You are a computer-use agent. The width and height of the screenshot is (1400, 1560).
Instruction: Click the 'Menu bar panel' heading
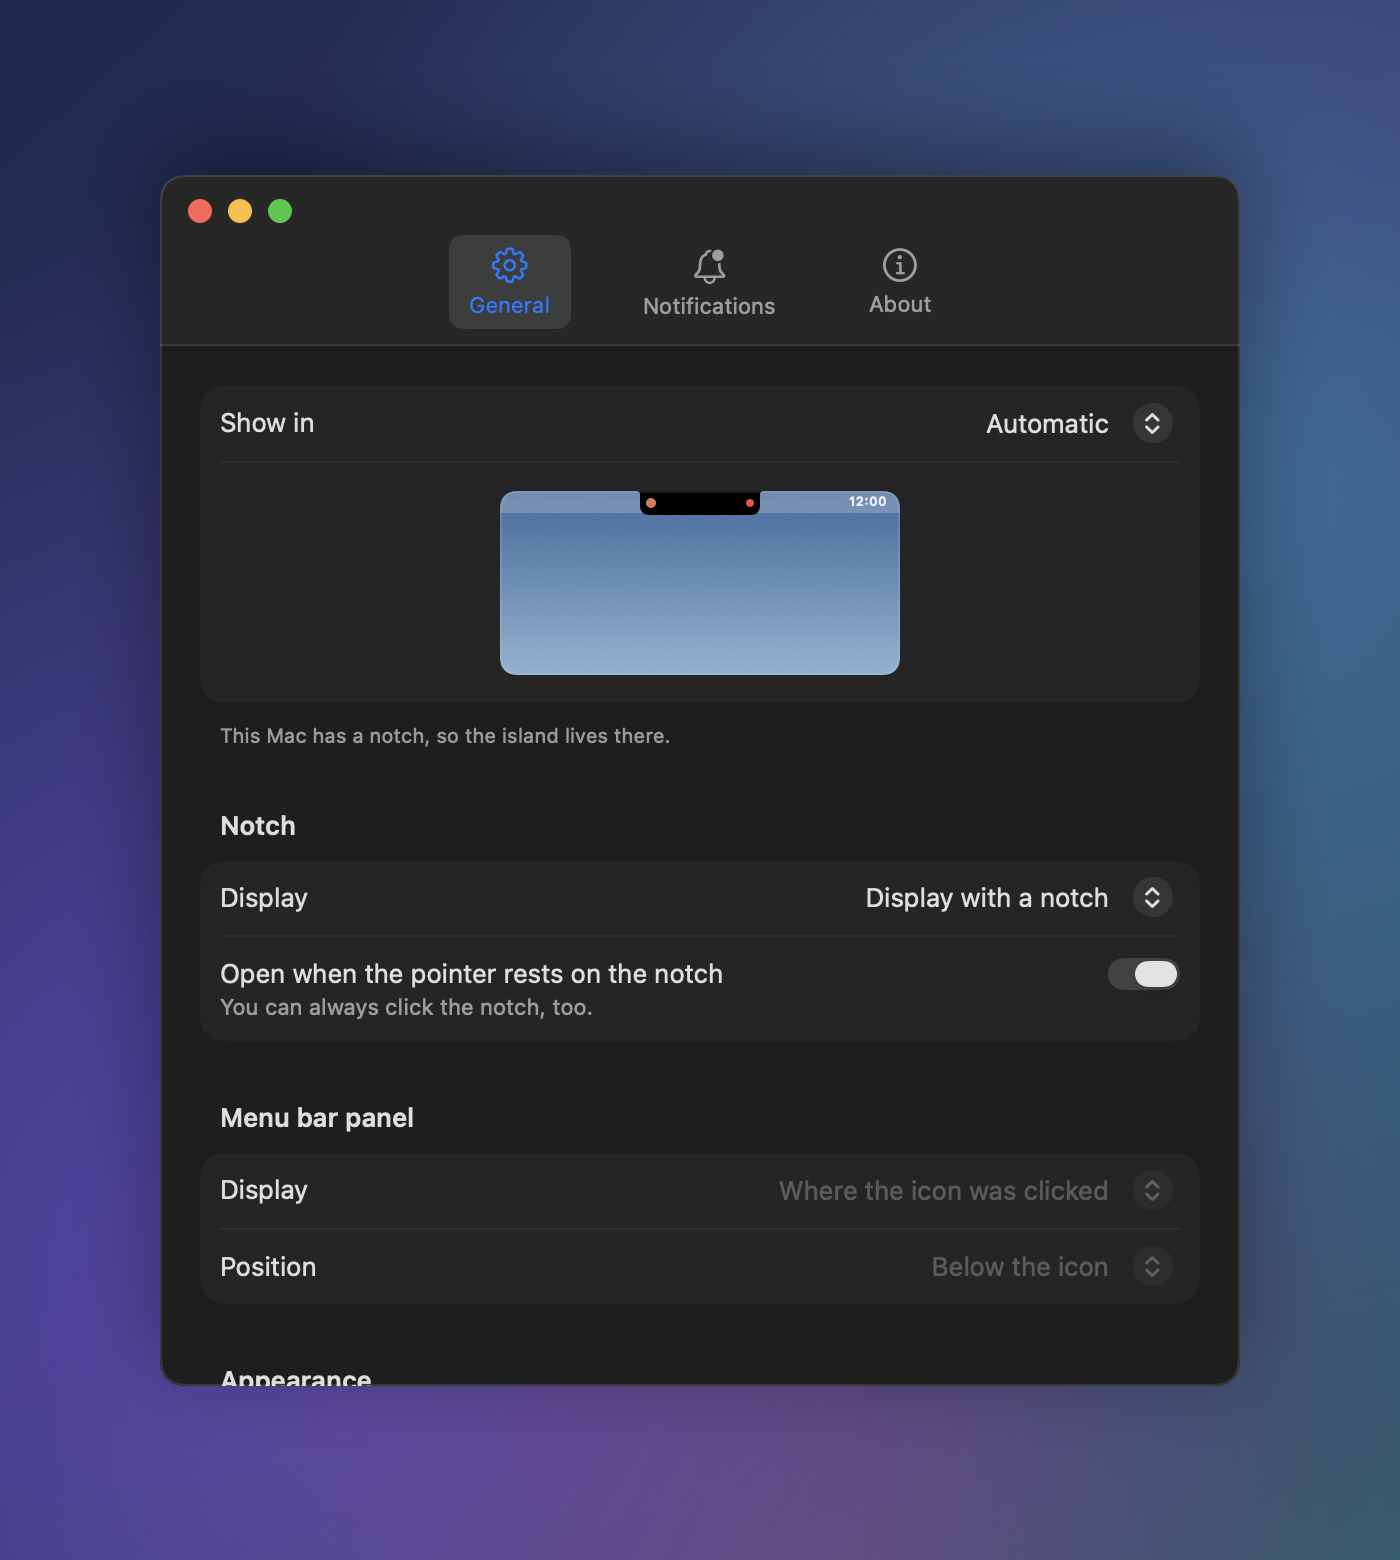(317, 1118)
